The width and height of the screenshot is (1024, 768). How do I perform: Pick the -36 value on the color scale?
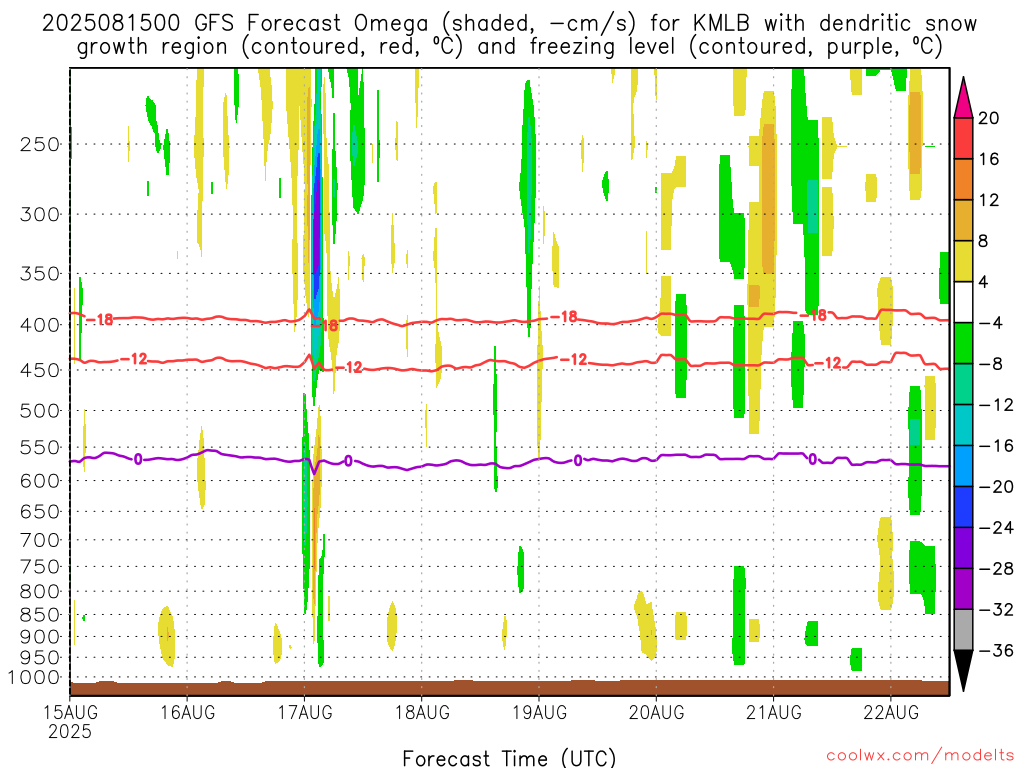pos(995,650)
